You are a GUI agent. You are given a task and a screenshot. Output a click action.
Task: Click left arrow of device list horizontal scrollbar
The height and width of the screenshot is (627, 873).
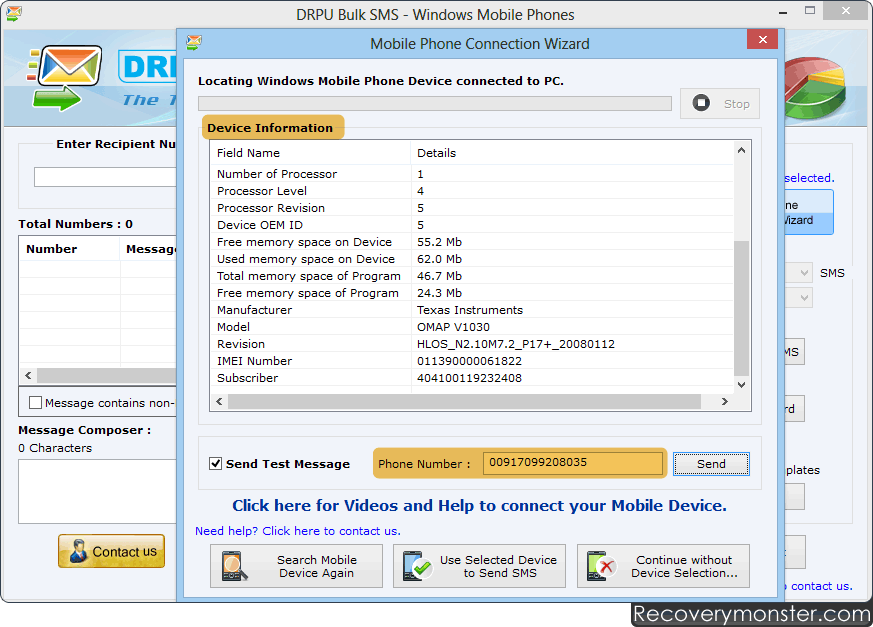tap(219, 401)
